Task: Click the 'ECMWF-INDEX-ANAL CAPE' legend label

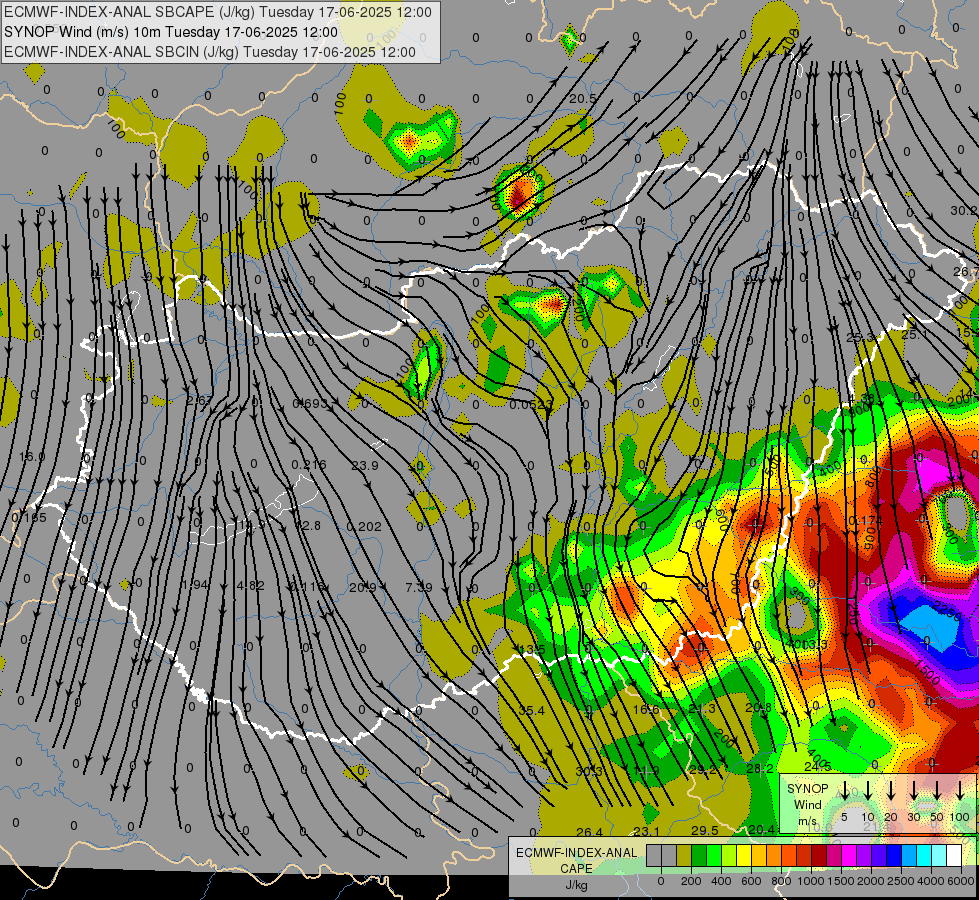Action: (x=576, y=860)
